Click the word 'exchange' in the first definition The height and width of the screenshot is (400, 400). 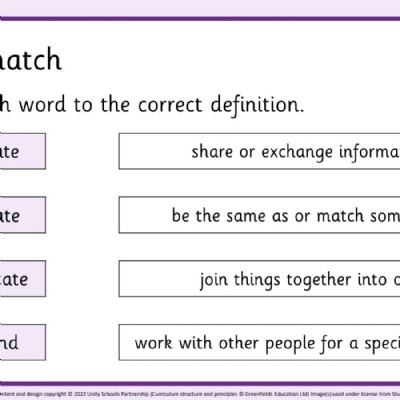click(x=297, y=152)
